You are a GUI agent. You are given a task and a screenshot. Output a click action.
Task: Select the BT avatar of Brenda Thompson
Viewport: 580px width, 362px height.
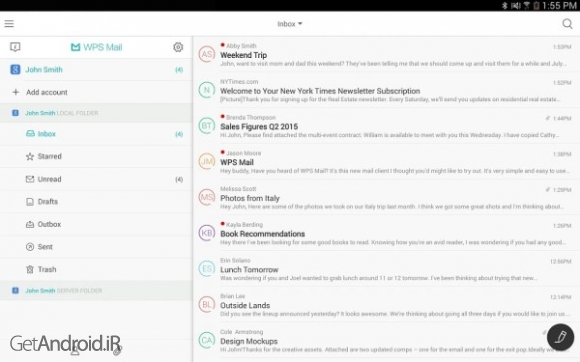[x=207, y=126]
